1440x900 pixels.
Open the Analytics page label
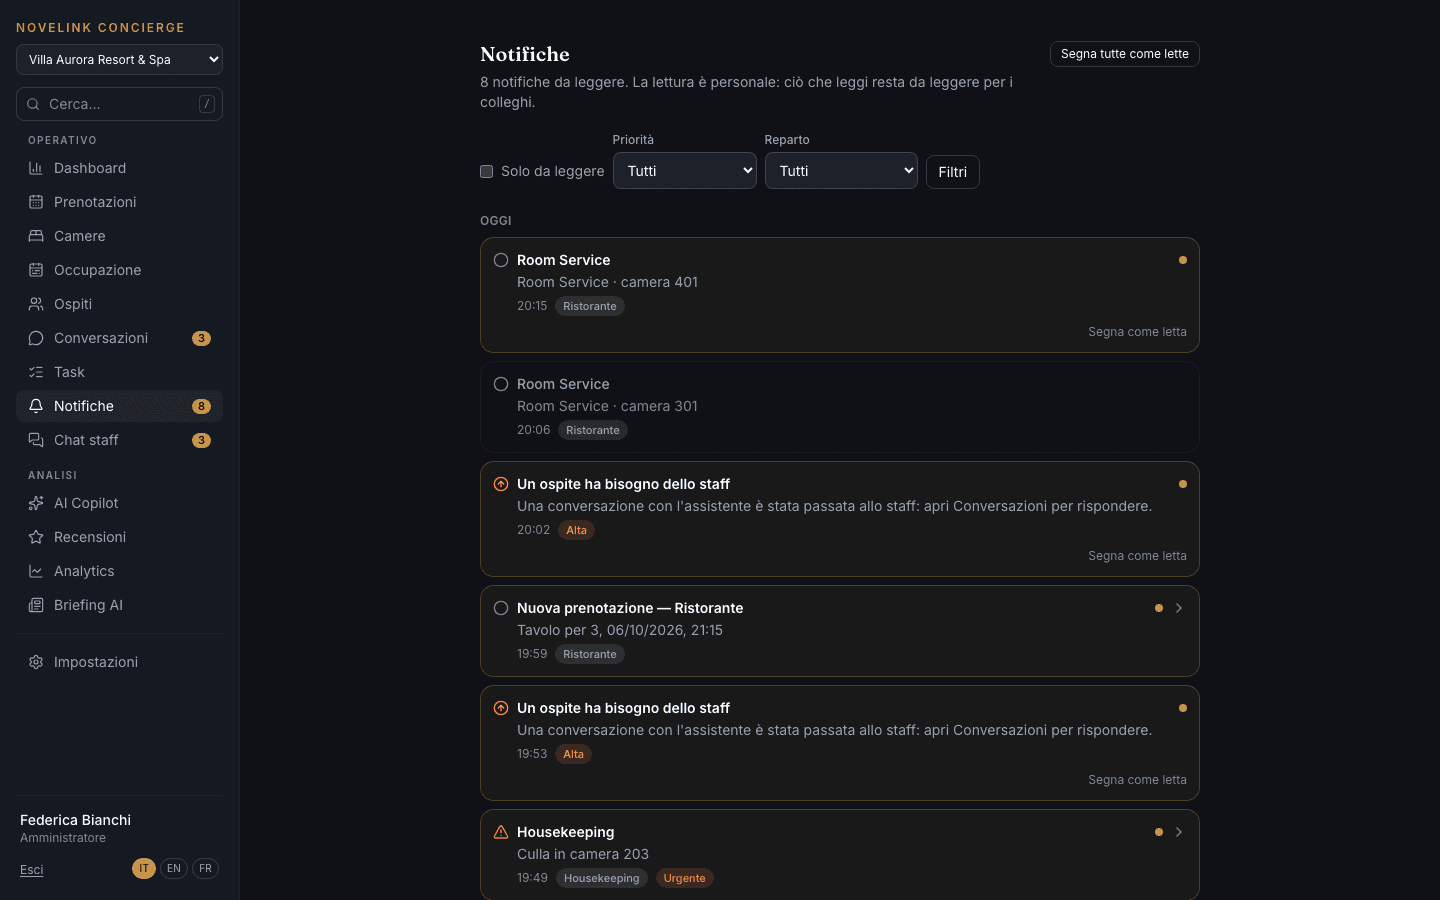click(x=84, y=571)
